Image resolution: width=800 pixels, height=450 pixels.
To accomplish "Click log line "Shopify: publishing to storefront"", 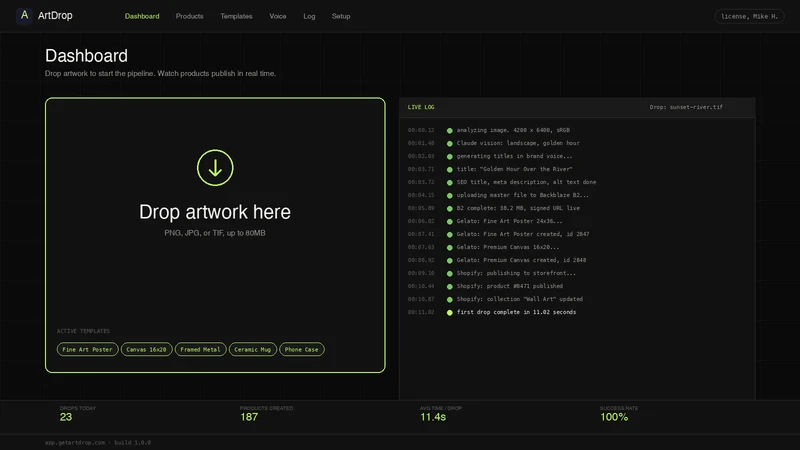I will coord(516,273).
